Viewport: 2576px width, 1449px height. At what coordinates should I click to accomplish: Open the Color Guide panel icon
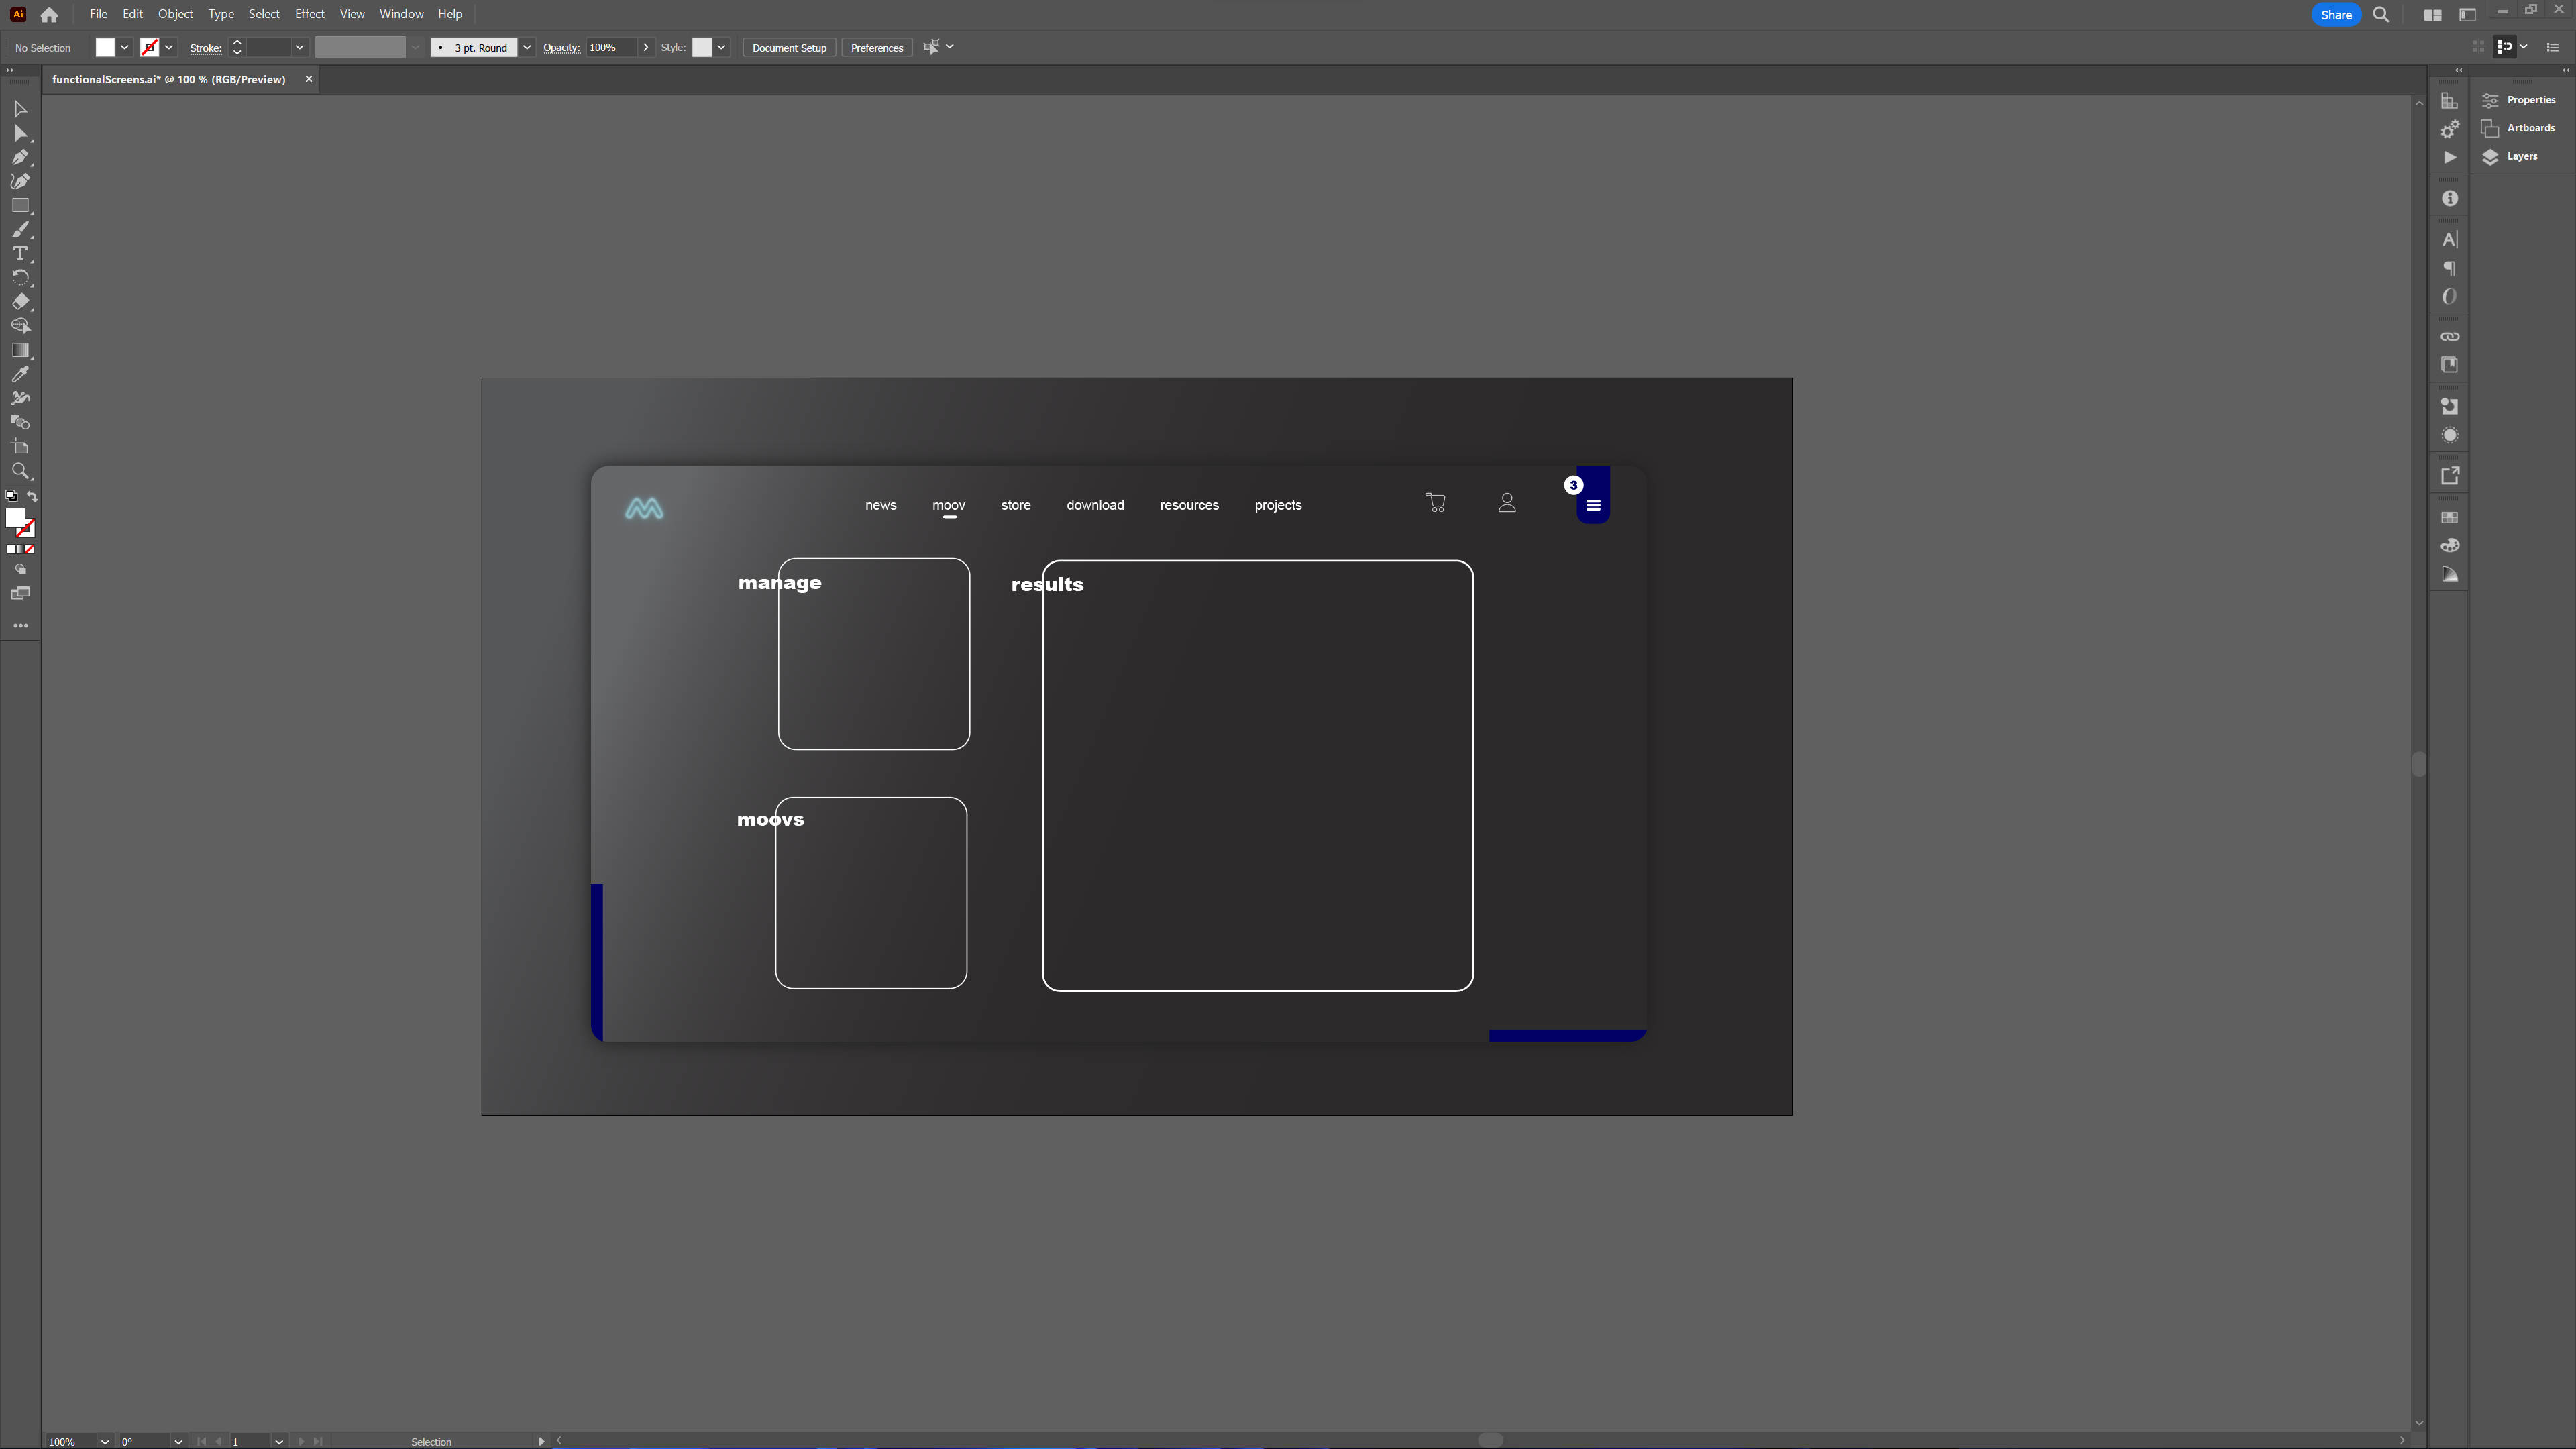click(2449, 574)
